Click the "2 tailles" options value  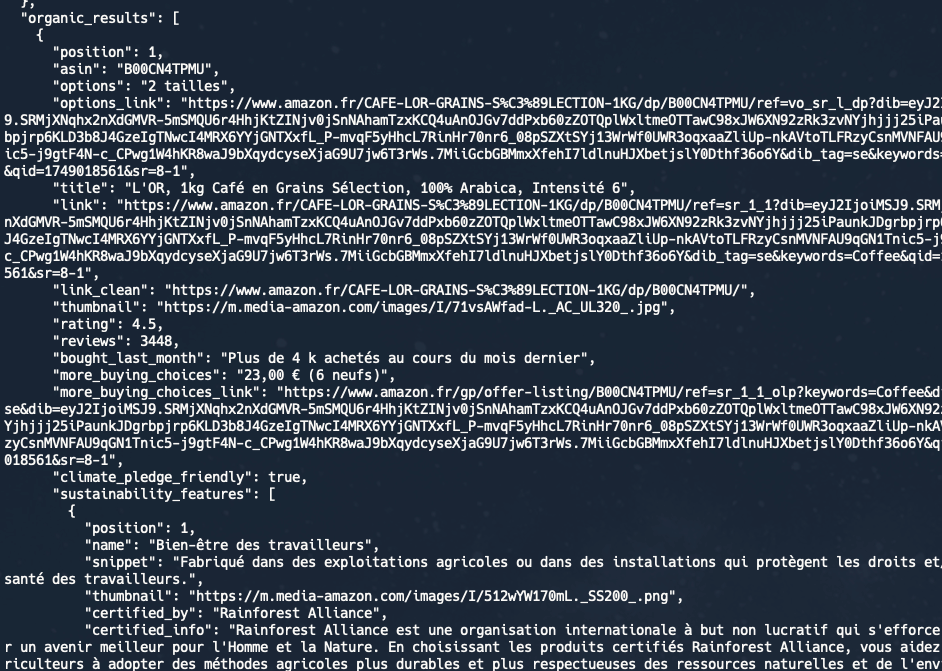pyautogui.click(x=184, y=86)
